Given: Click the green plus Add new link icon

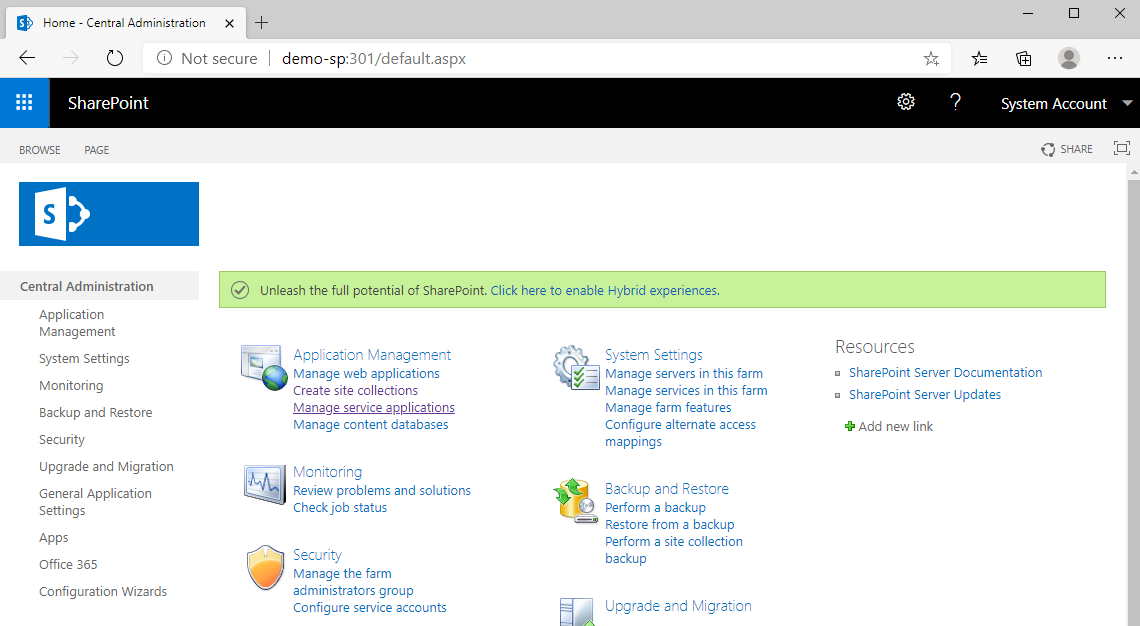Looking at the screenshot, I should point(849,426).
